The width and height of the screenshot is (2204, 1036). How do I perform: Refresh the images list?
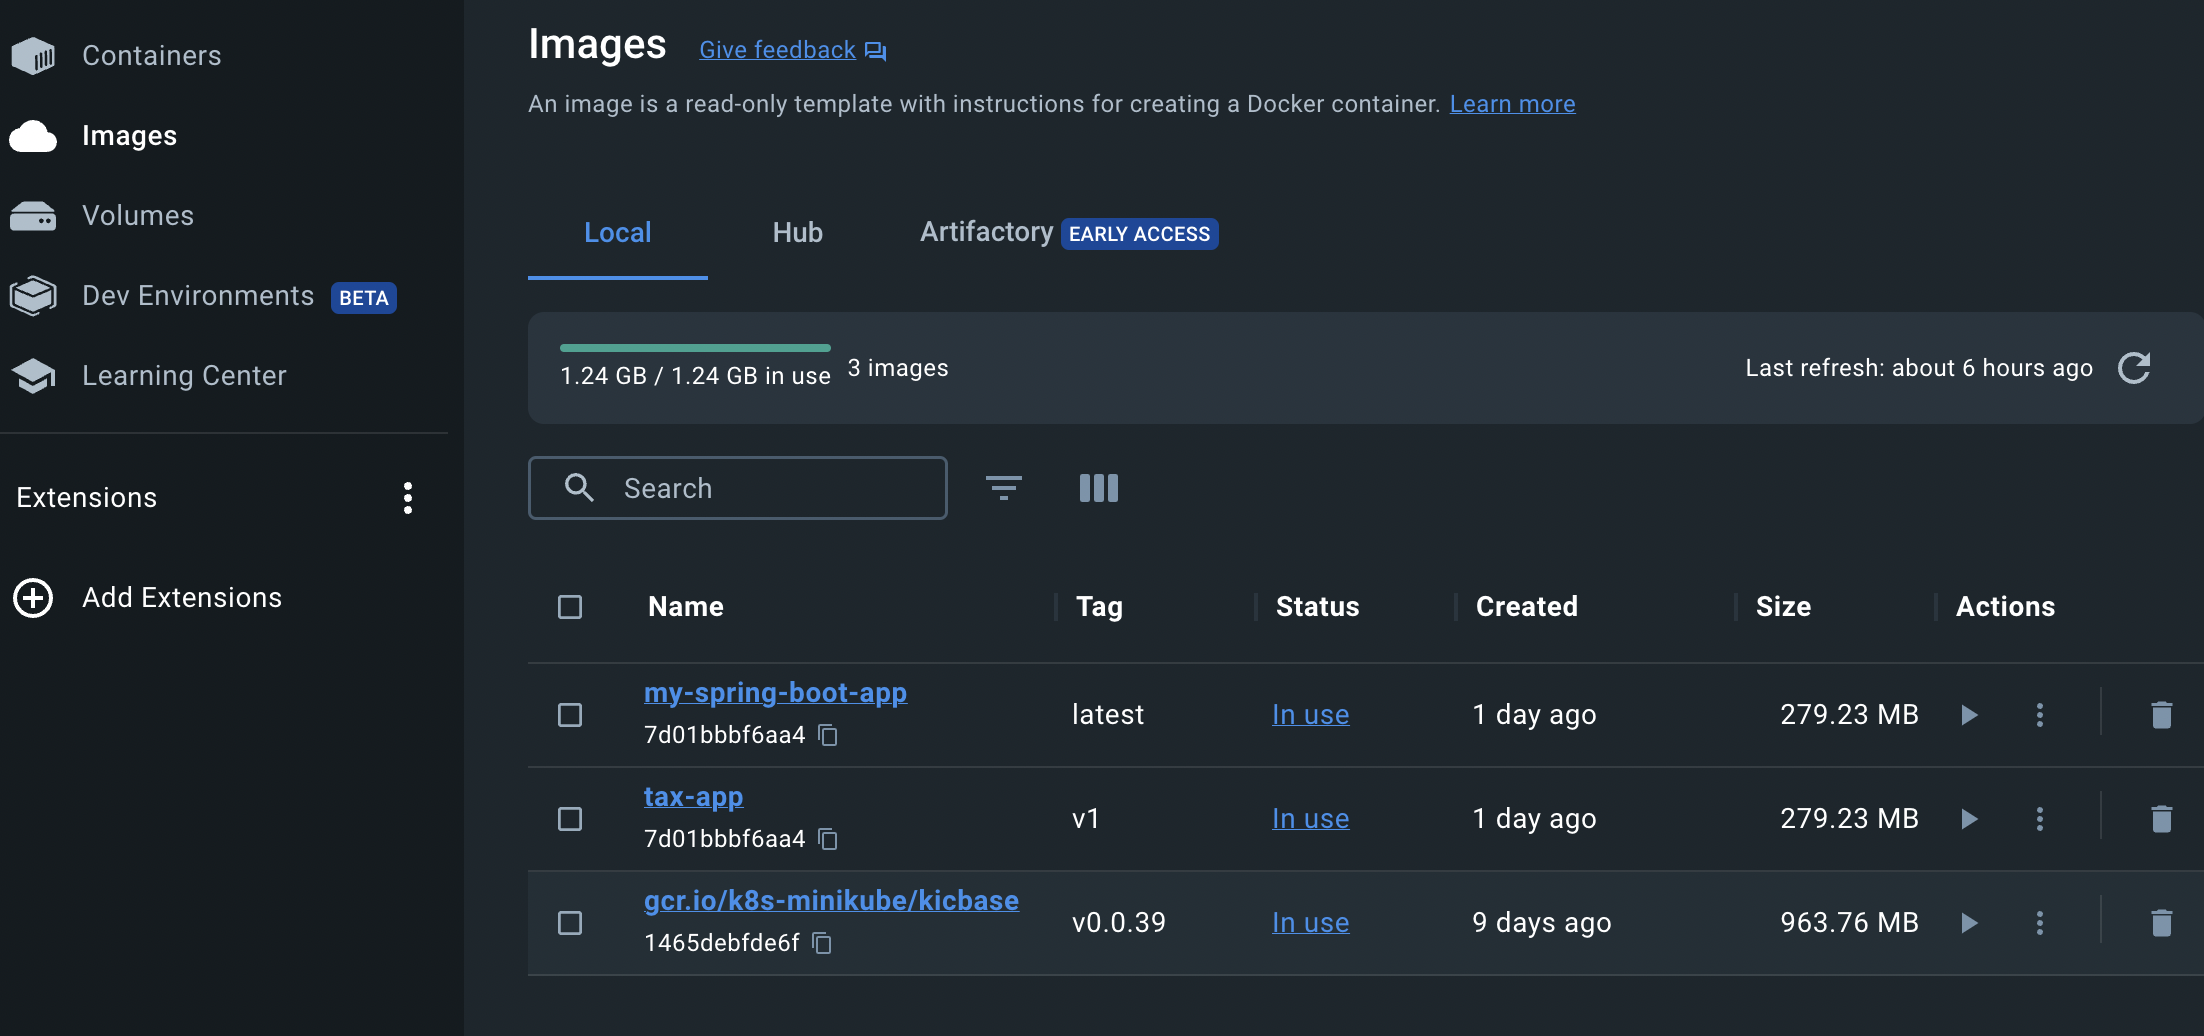tap(2134, 368)
